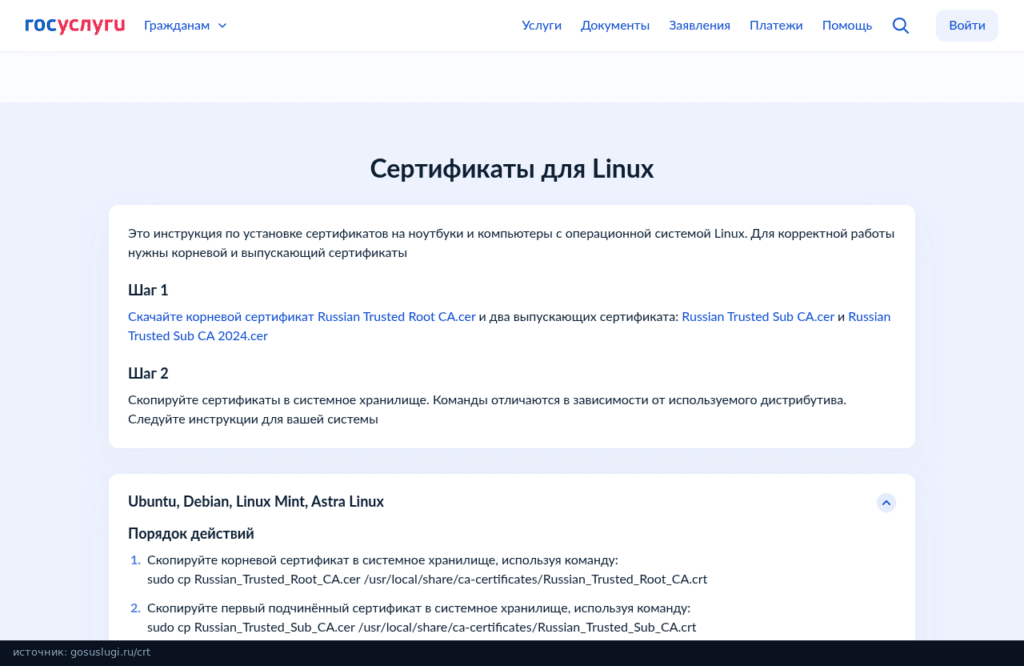Viewport: 1024px width, 666px height.
Task: Select Платежи in the header menu
Action: (776, 25)
